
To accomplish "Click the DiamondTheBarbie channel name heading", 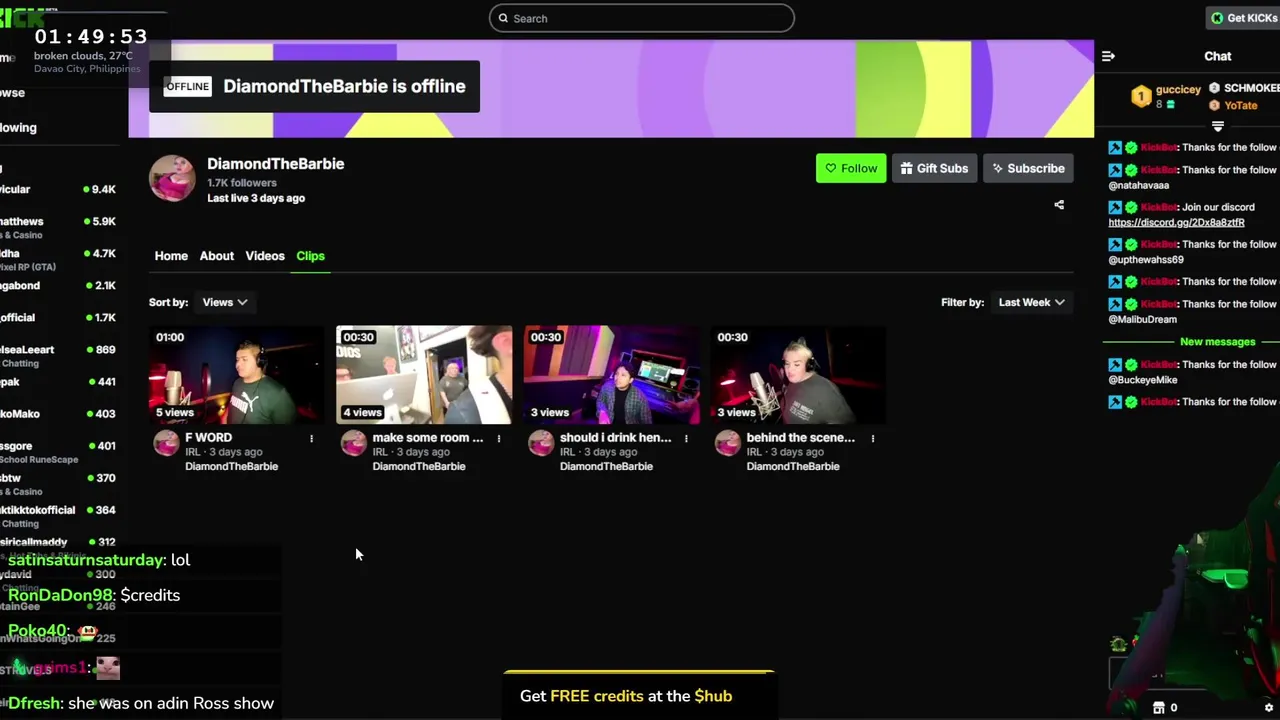I will [275, 164].
